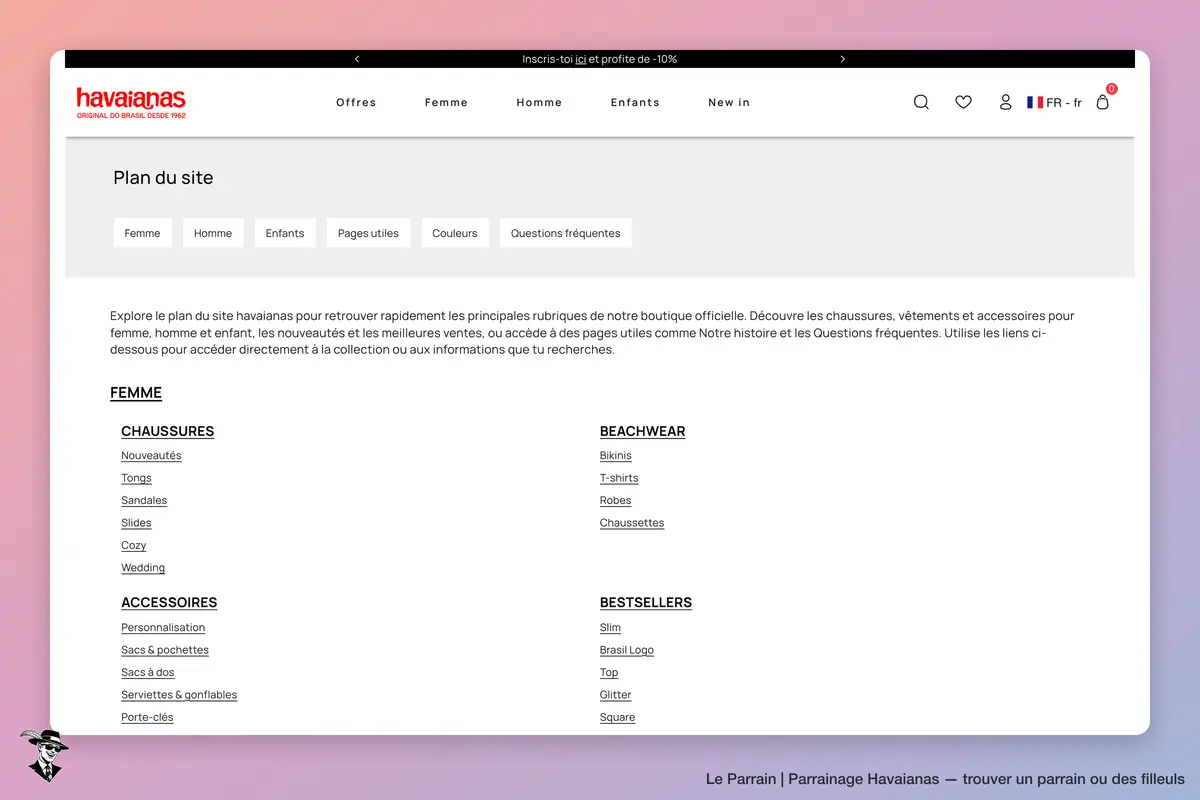Show next promo banner message
The image size is (1200, 800).
click(x=842, y=59)
